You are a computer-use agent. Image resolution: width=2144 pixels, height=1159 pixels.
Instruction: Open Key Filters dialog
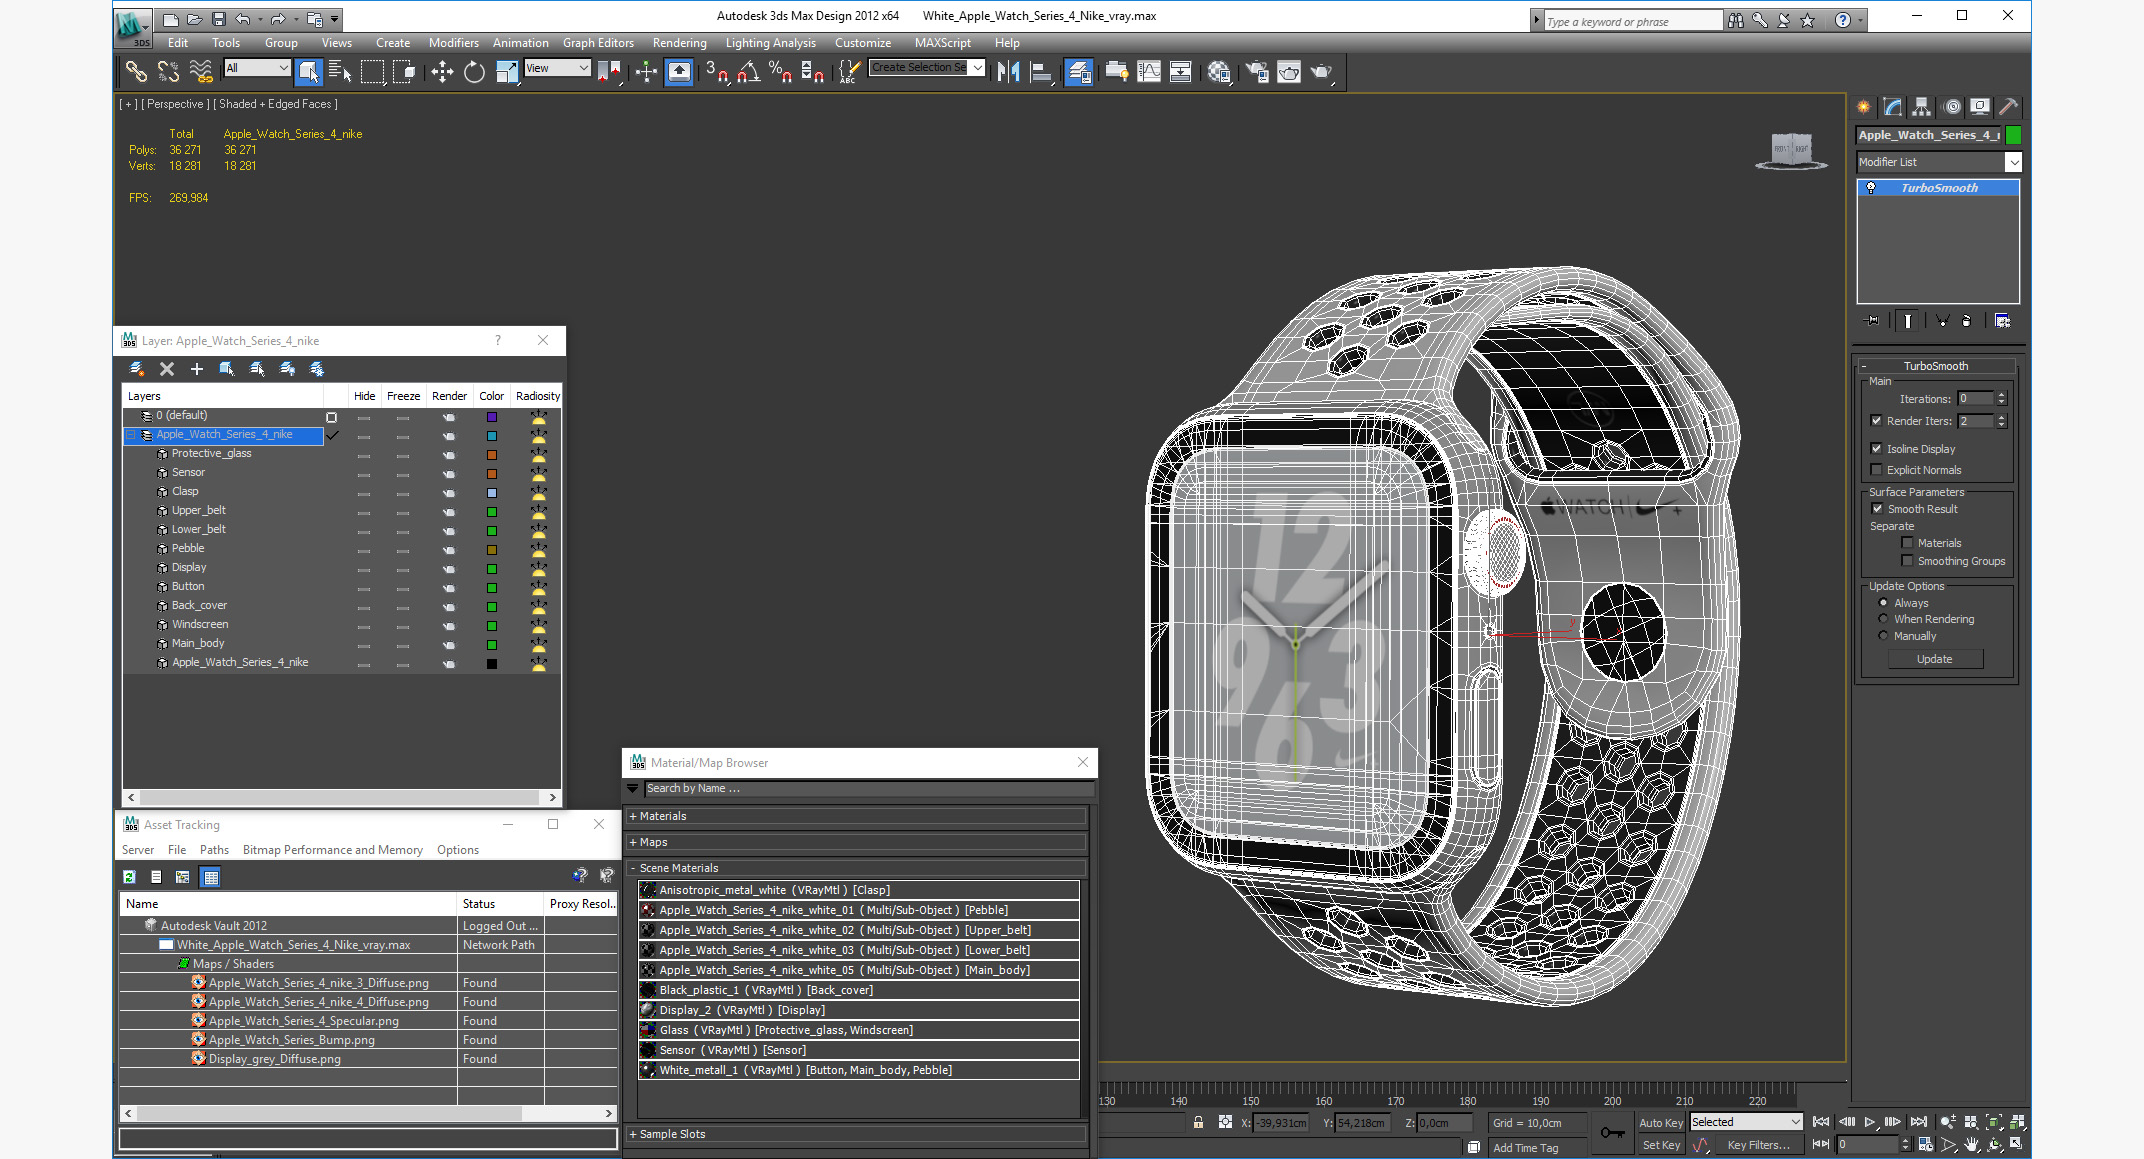1759,1145
